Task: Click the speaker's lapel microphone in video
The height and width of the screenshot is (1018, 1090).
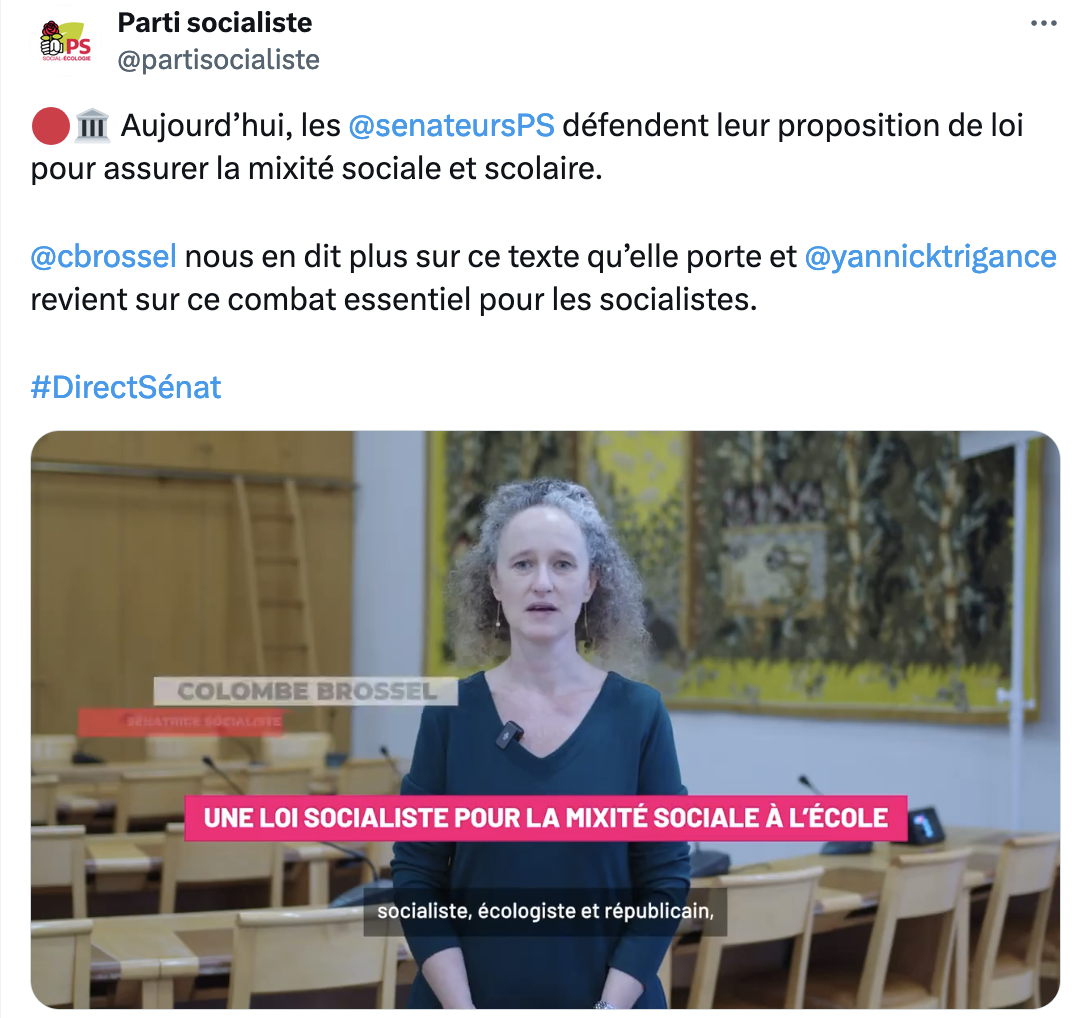Action: (510, 735)
